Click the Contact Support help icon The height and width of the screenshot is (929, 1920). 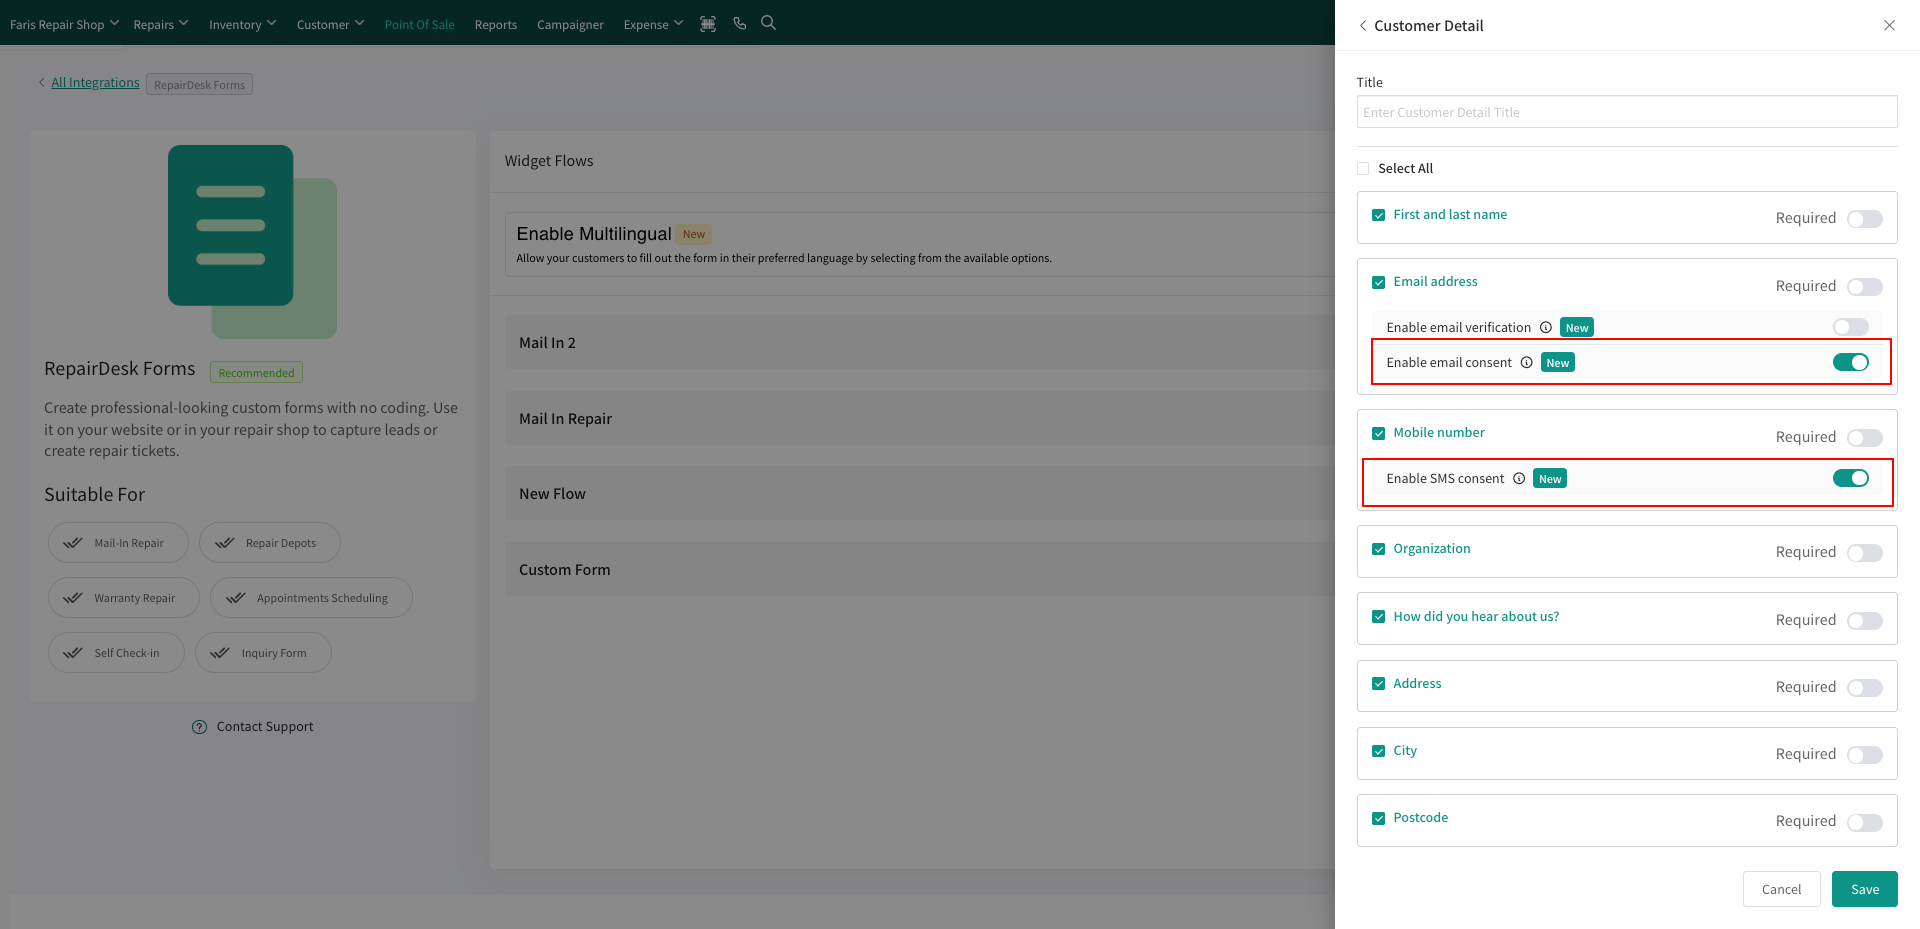[200, 727]
